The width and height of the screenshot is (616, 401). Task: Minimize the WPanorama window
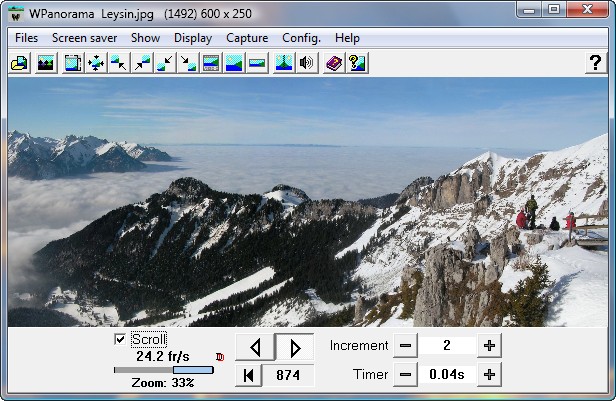[529, 9]
